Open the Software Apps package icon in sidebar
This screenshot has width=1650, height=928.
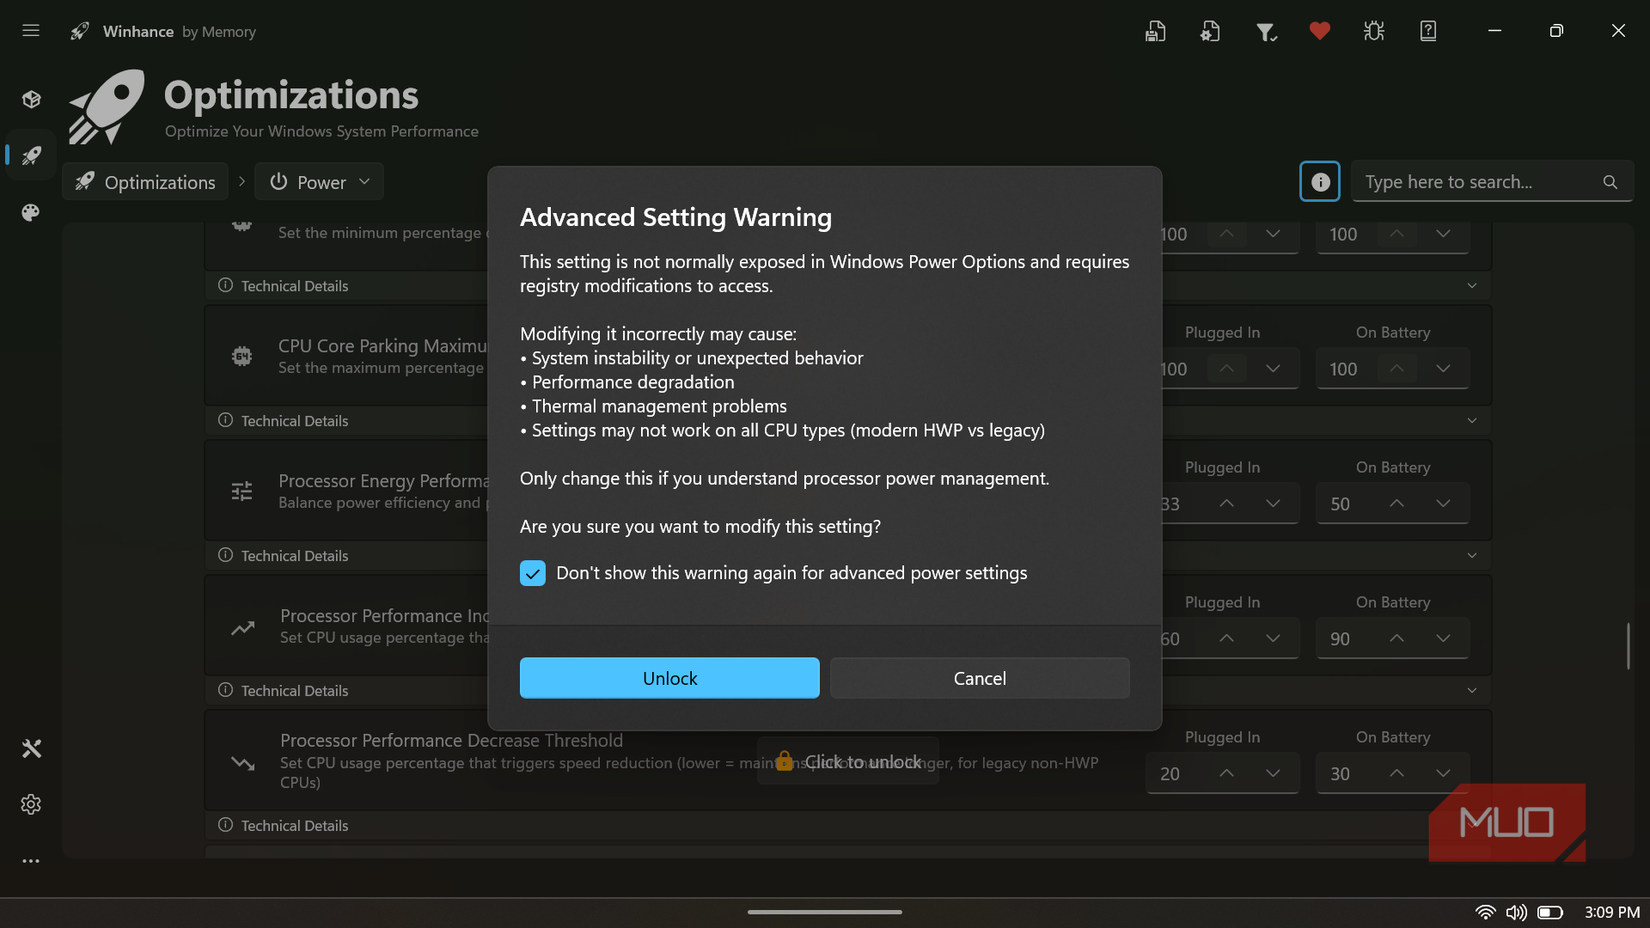(30, 99)
